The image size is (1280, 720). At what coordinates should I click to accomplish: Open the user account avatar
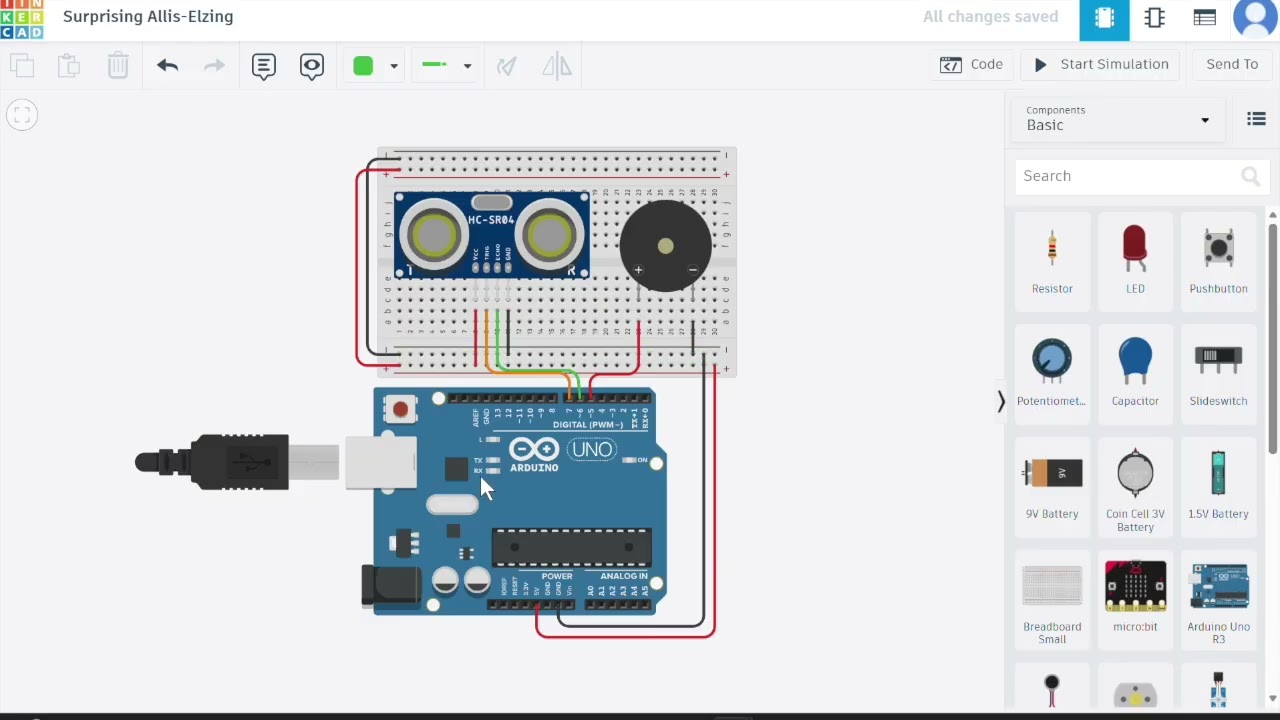coord(1256,17)
